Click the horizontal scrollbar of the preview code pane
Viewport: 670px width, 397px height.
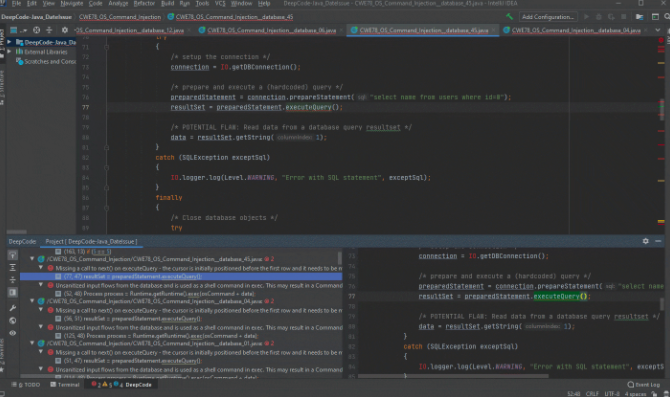453,376
